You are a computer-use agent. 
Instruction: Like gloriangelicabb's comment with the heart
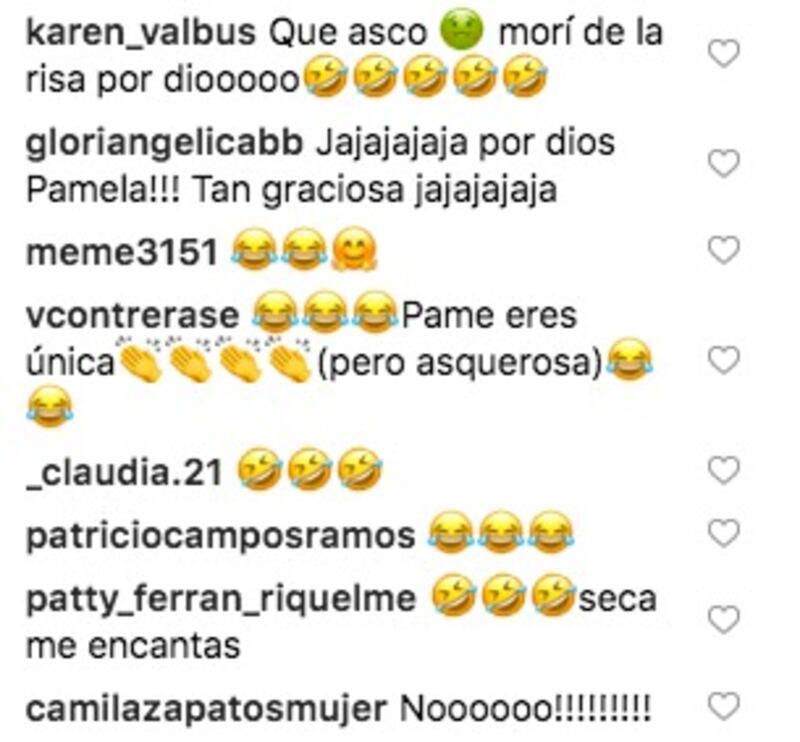point(724,164)
